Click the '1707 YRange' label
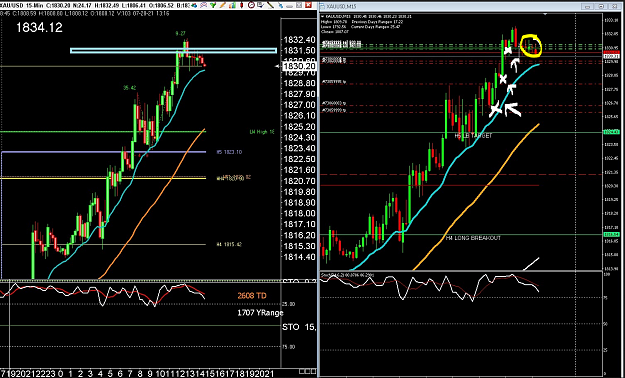 click(260, 313)
